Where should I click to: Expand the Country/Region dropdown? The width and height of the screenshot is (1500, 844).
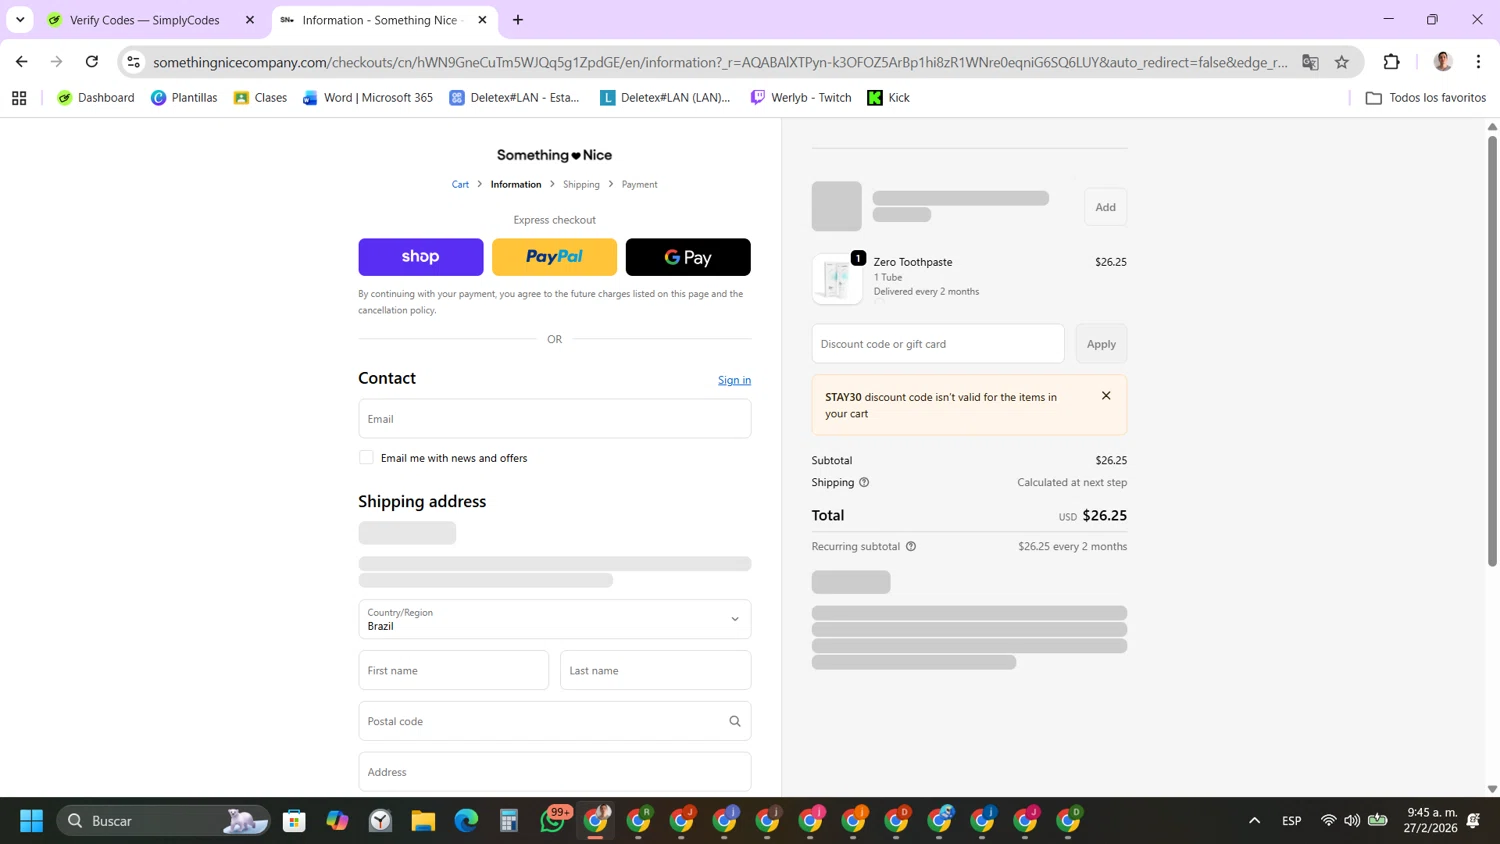tap(554, 619)
